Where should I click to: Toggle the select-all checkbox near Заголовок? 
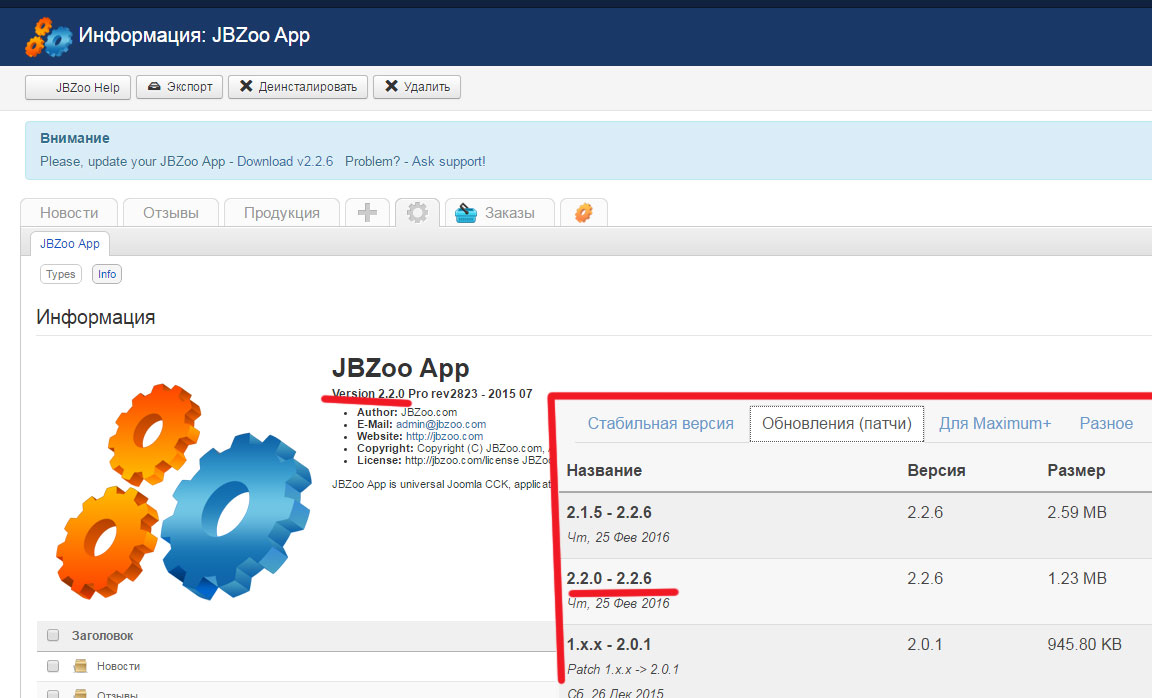pos(53,635)
